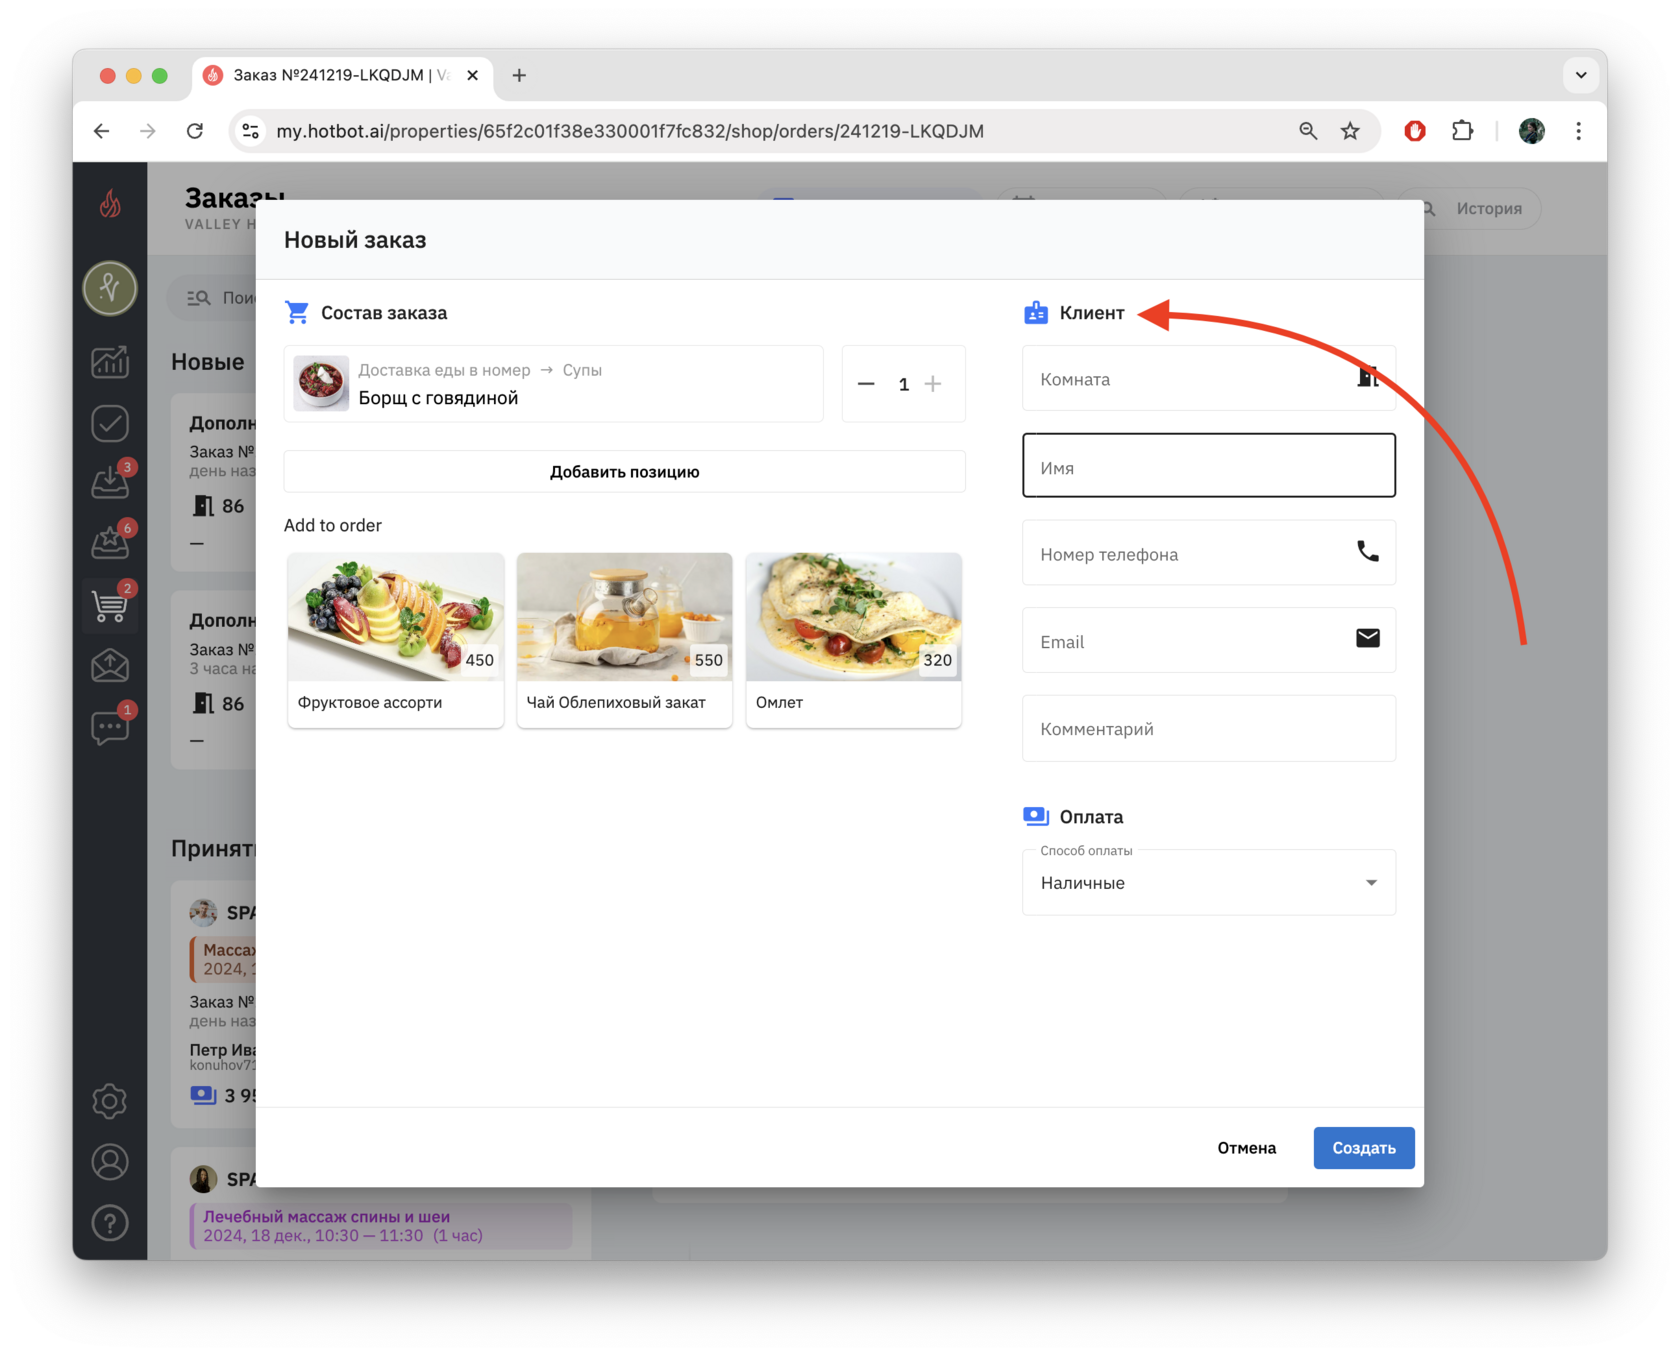The width and height of the screenshot is (1680, 1356).
Task: Bookmark this page with the star icon
Action: point(1350,131)
